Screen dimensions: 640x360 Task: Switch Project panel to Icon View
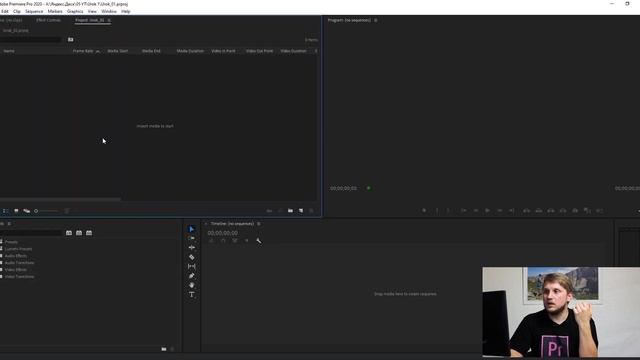click(16, 211)
